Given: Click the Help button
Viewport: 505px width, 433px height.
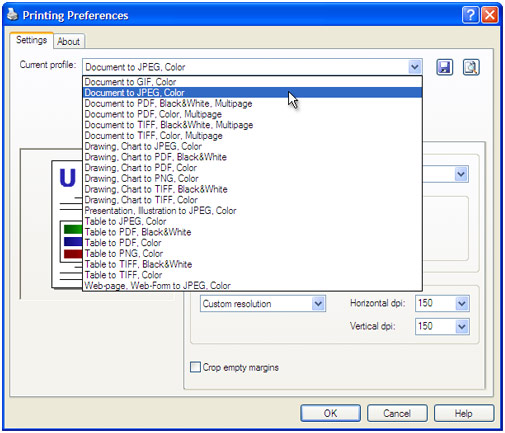Looking at the screenshot, I should point(464,413).
